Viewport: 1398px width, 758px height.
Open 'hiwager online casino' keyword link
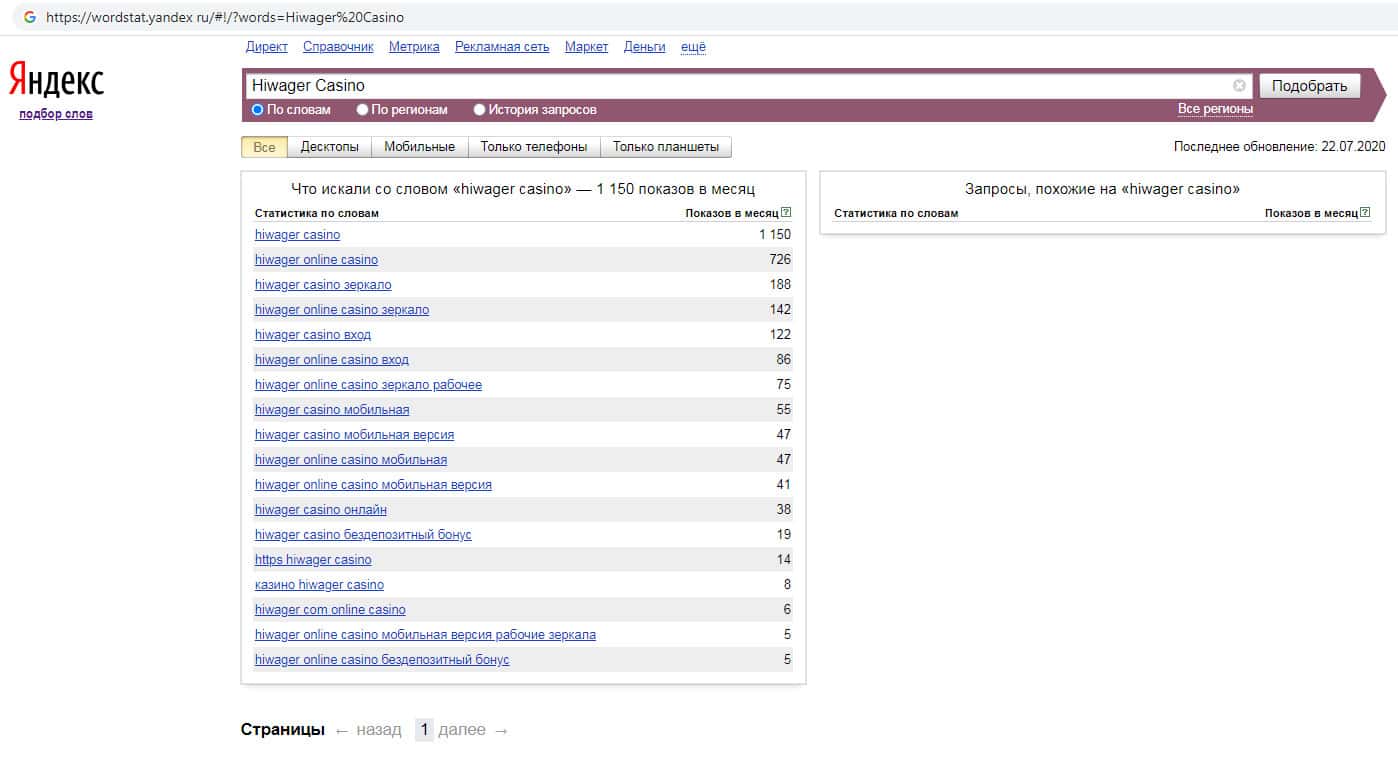[x=316, y=260]
